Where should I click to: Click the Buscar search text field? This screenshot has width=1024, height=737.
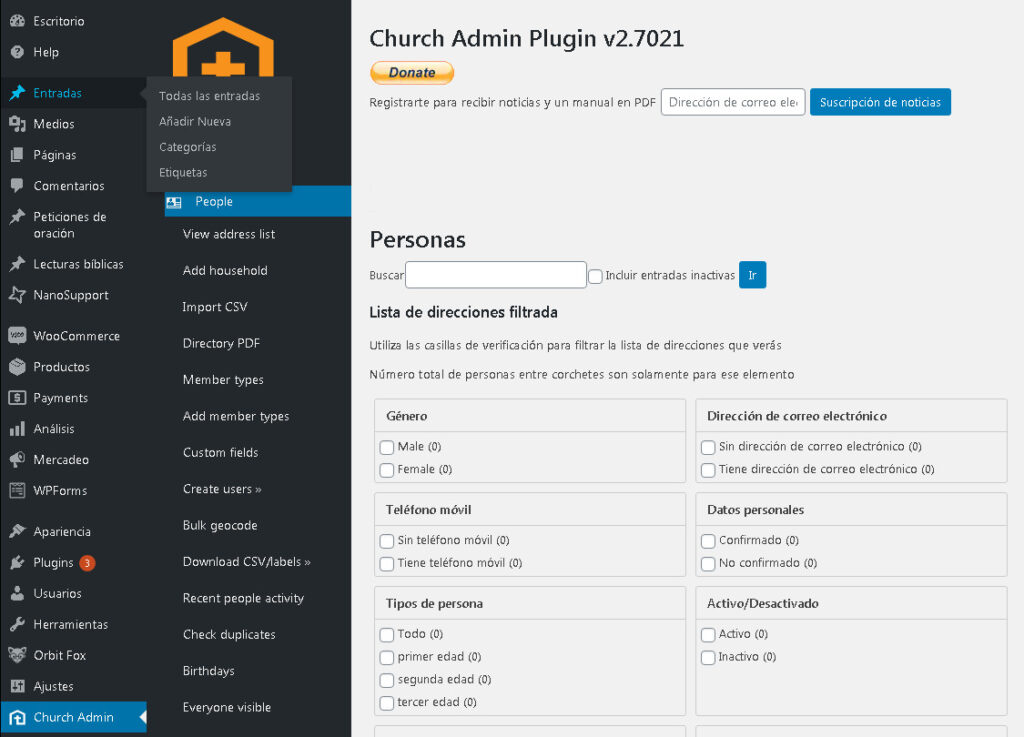click(x=495, y=275)
